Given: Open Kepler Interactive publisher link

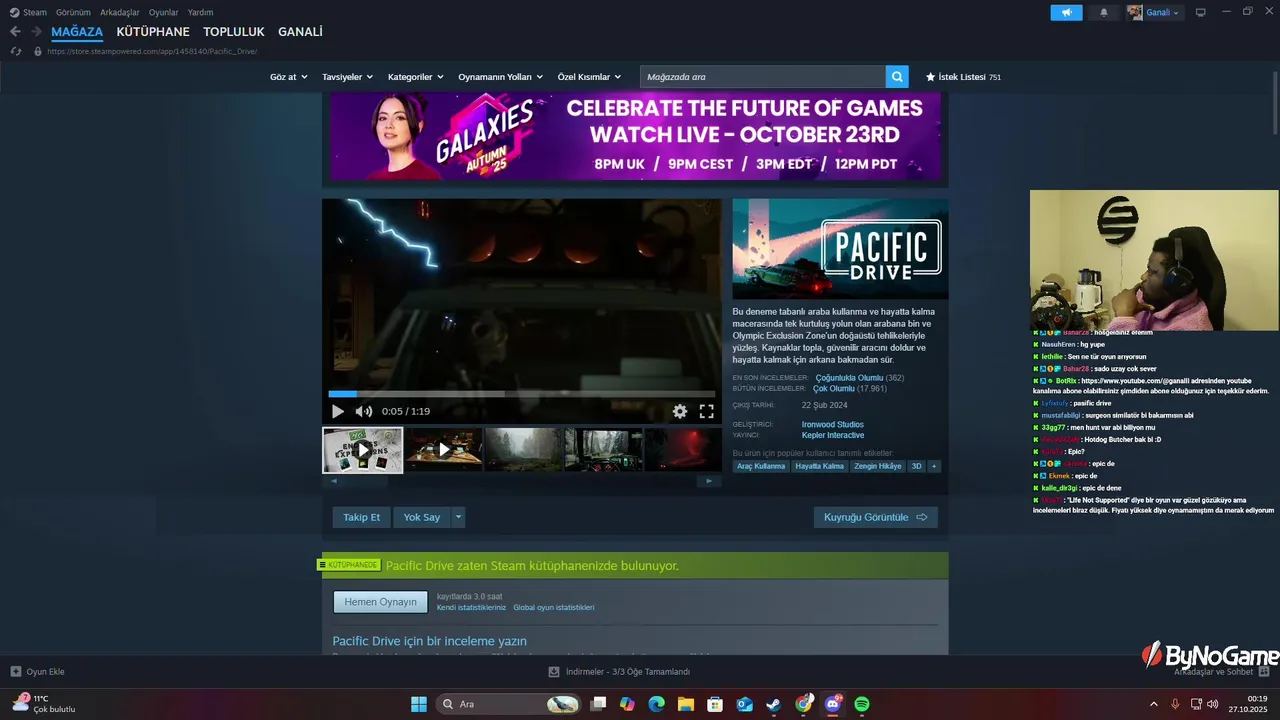Looking at the screenshot, I should click(833, 436).
